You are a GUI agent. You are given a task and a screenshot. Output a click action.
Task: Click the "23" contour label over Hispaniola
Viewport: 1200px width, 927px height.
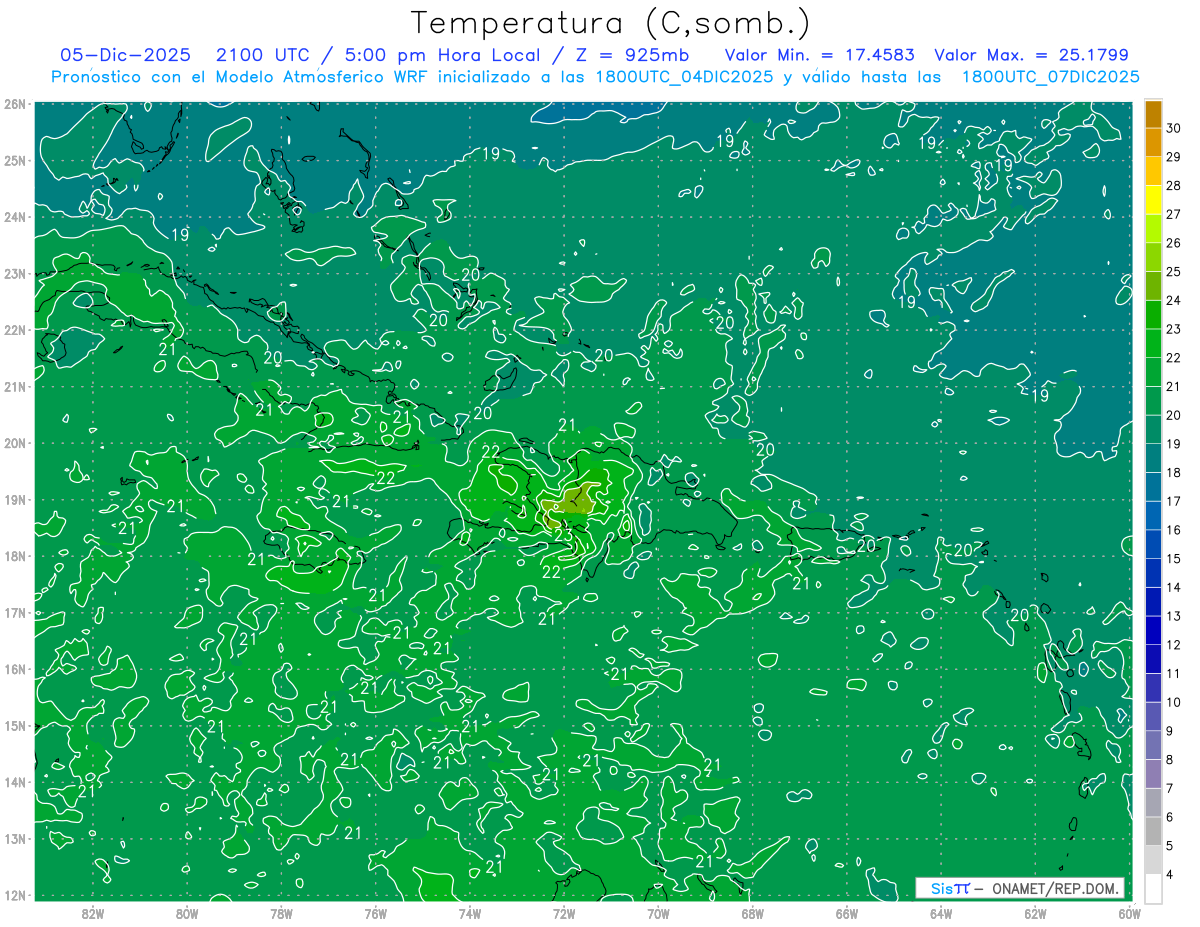click(563, 537)
